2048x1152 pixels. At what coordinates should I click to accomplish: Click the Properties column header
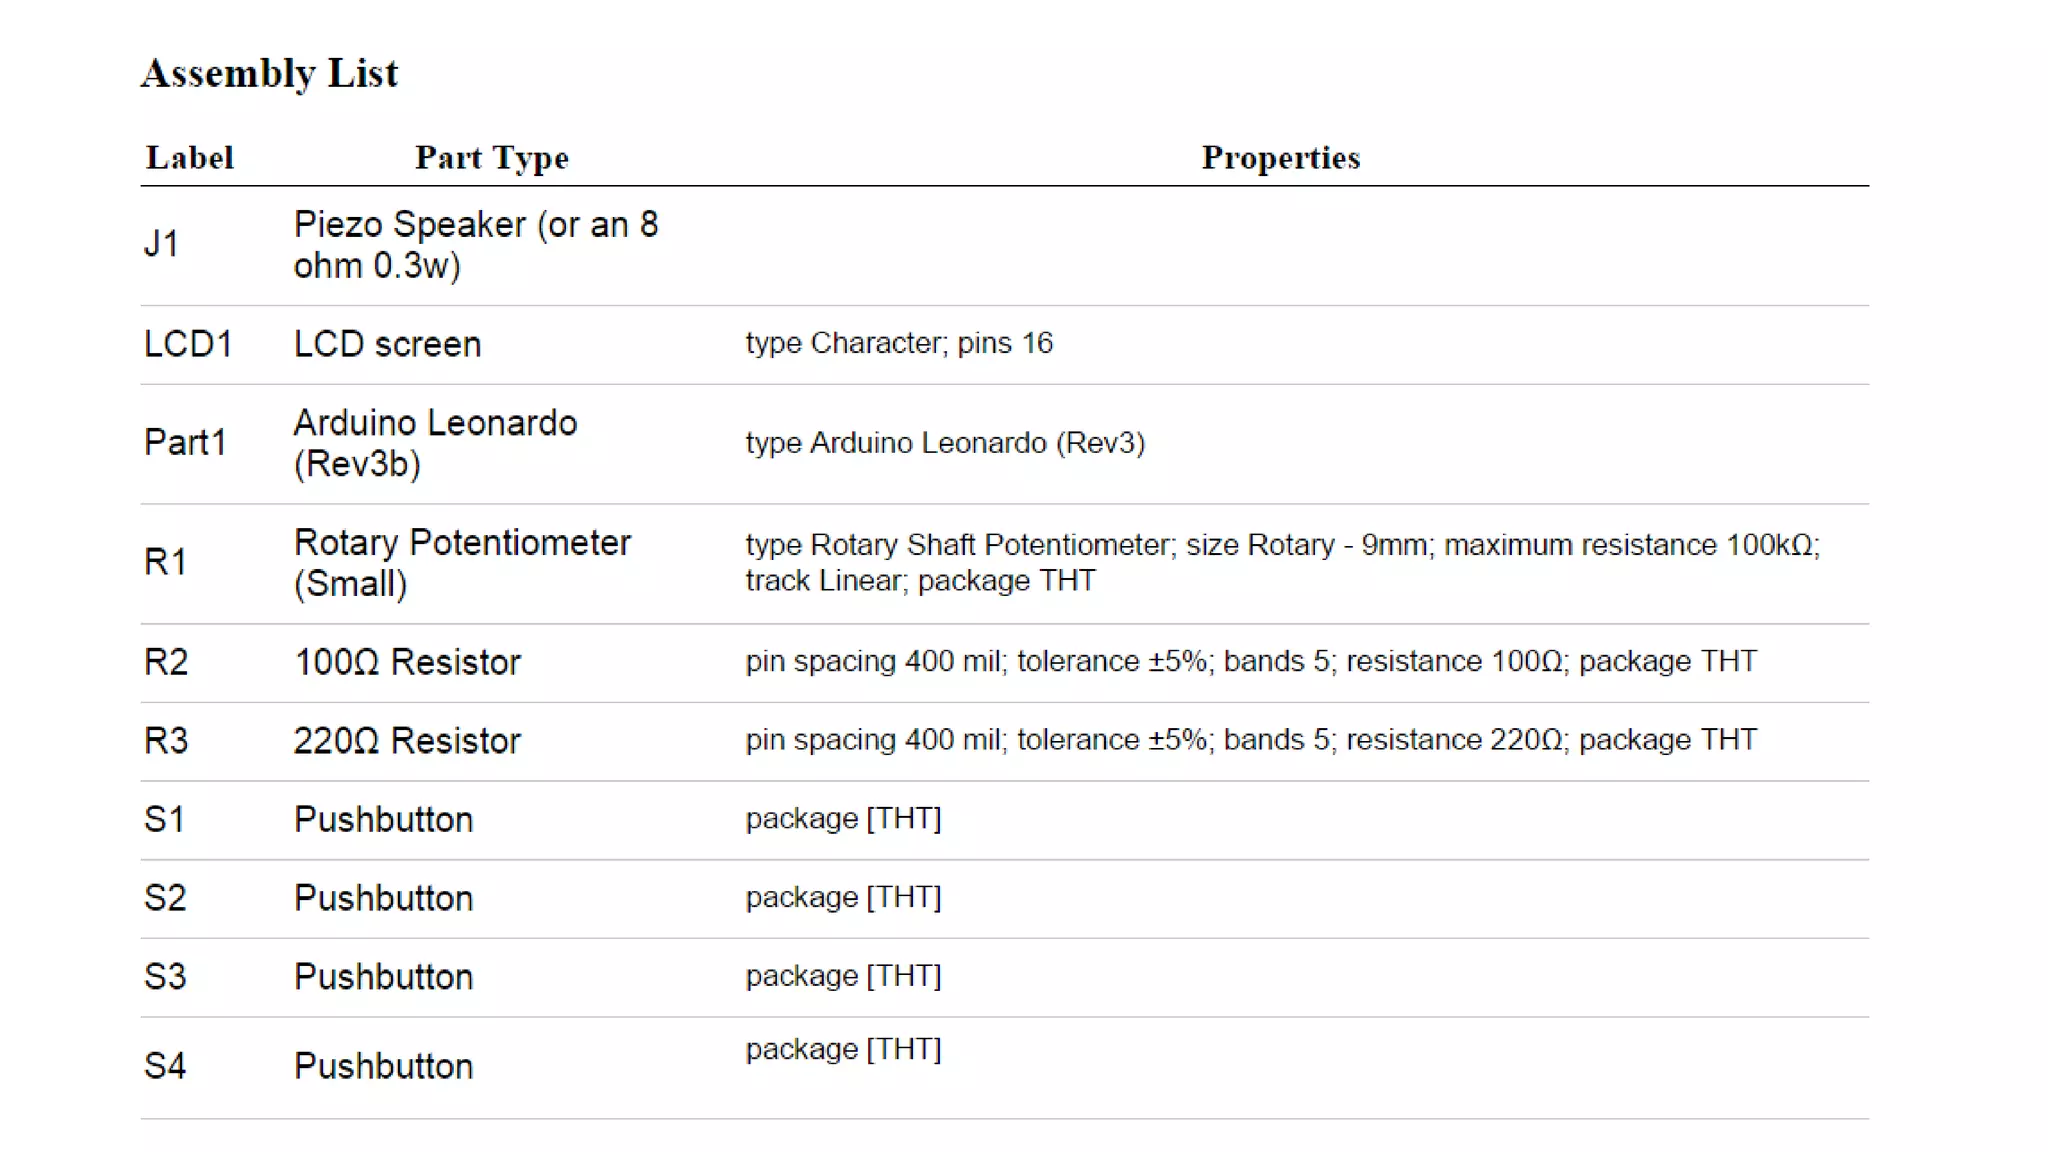[1281, 157]
